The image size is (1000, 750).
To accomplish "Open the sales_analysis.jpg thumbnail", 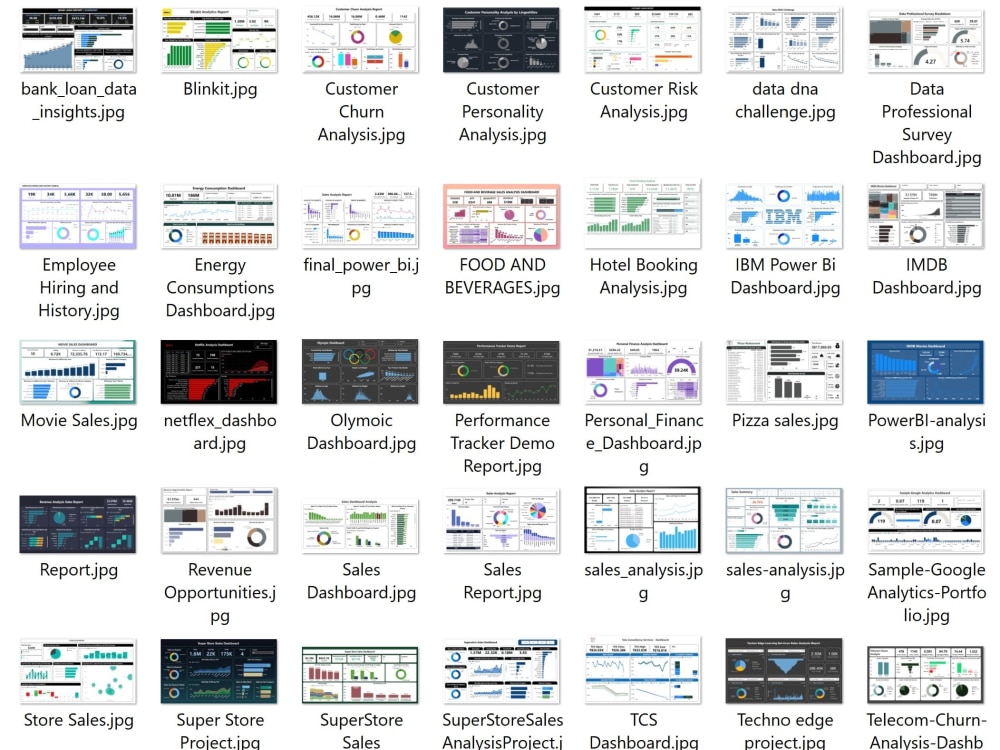I will coord(643,520).
